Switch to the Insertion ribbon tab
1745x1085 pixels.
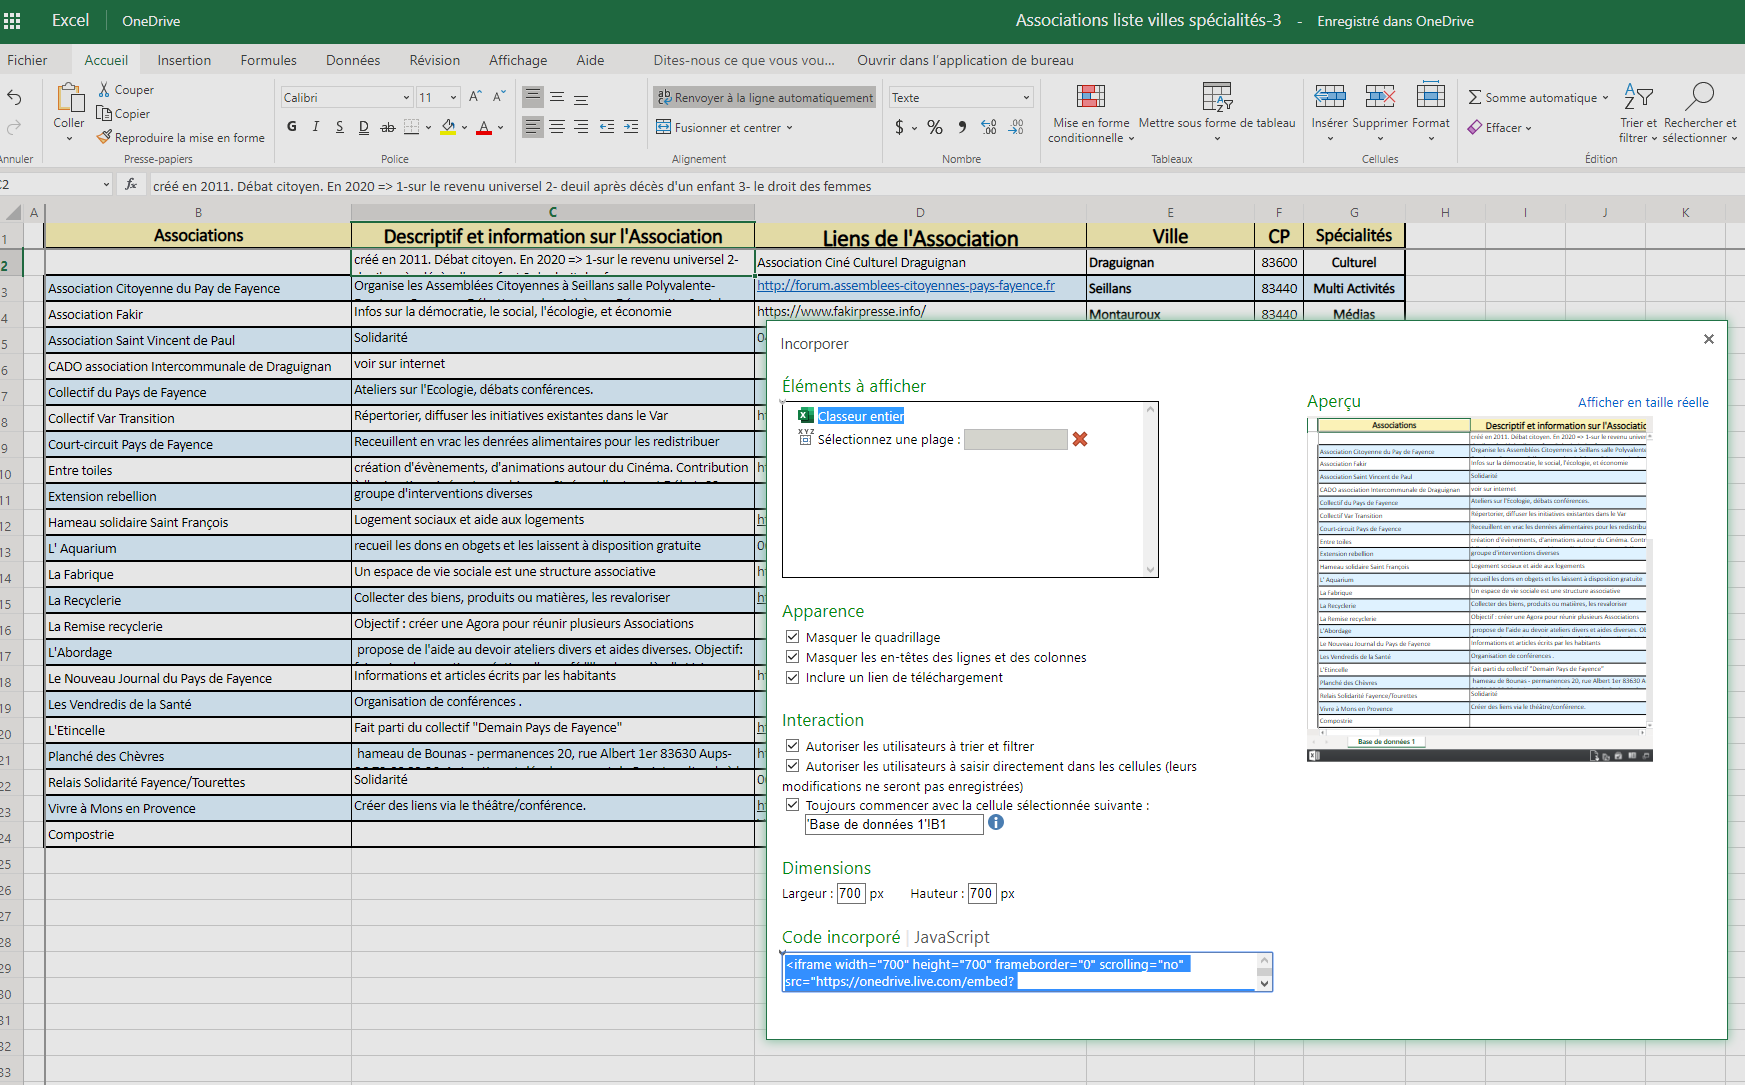[x=184, y=60]
